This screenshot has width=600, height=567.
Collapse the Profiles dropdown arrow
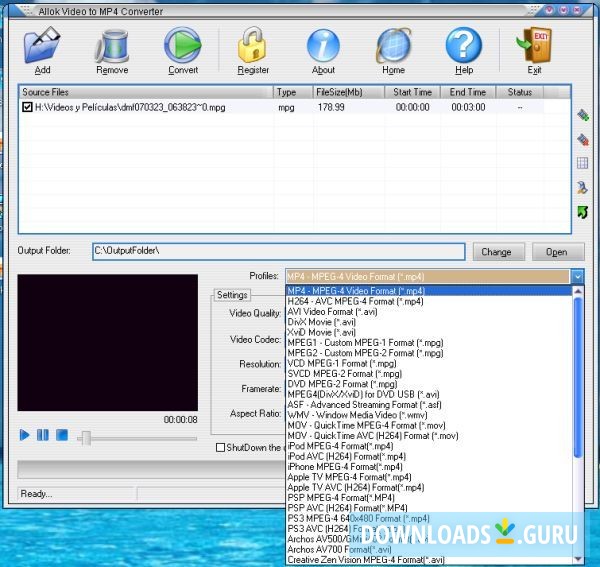point(577,276)
